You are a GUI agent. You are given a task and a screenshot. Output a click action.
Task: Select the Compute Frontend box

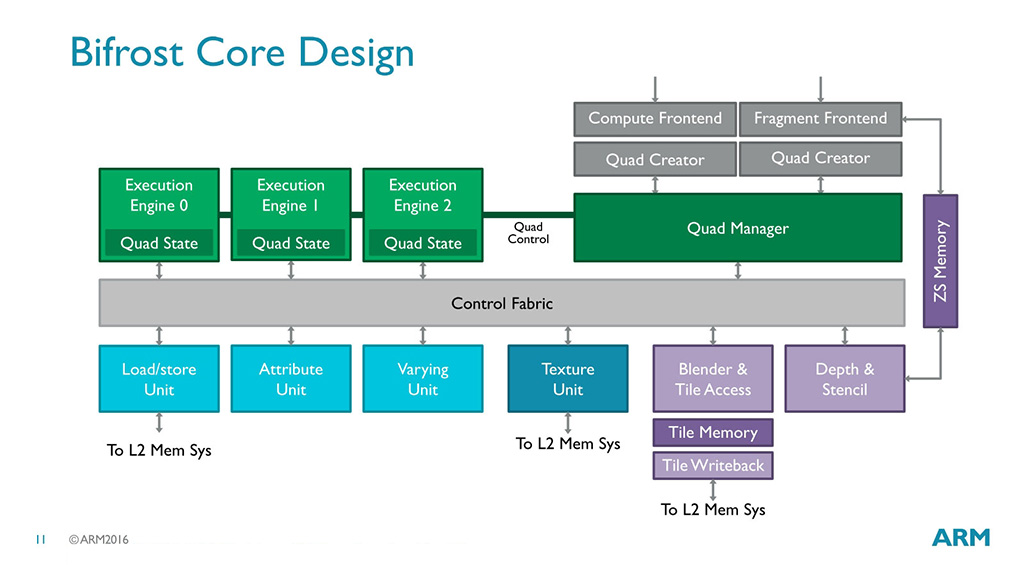click(x=655, y=119)
